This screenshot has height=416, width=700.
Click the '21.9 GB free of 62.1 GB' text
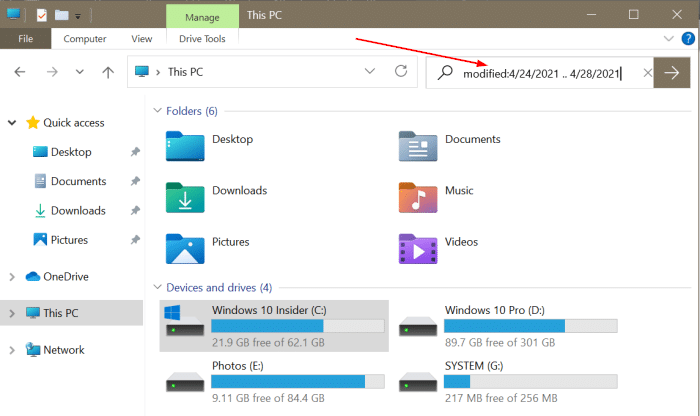(x=268, y=342)
